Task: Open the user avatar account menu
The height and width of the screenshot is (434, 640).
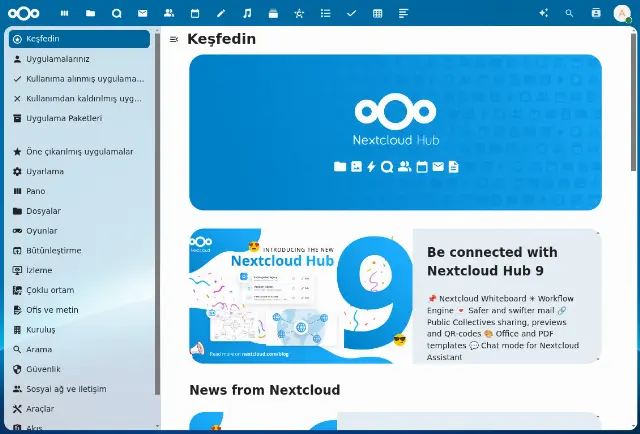Action: click(622, 13)
